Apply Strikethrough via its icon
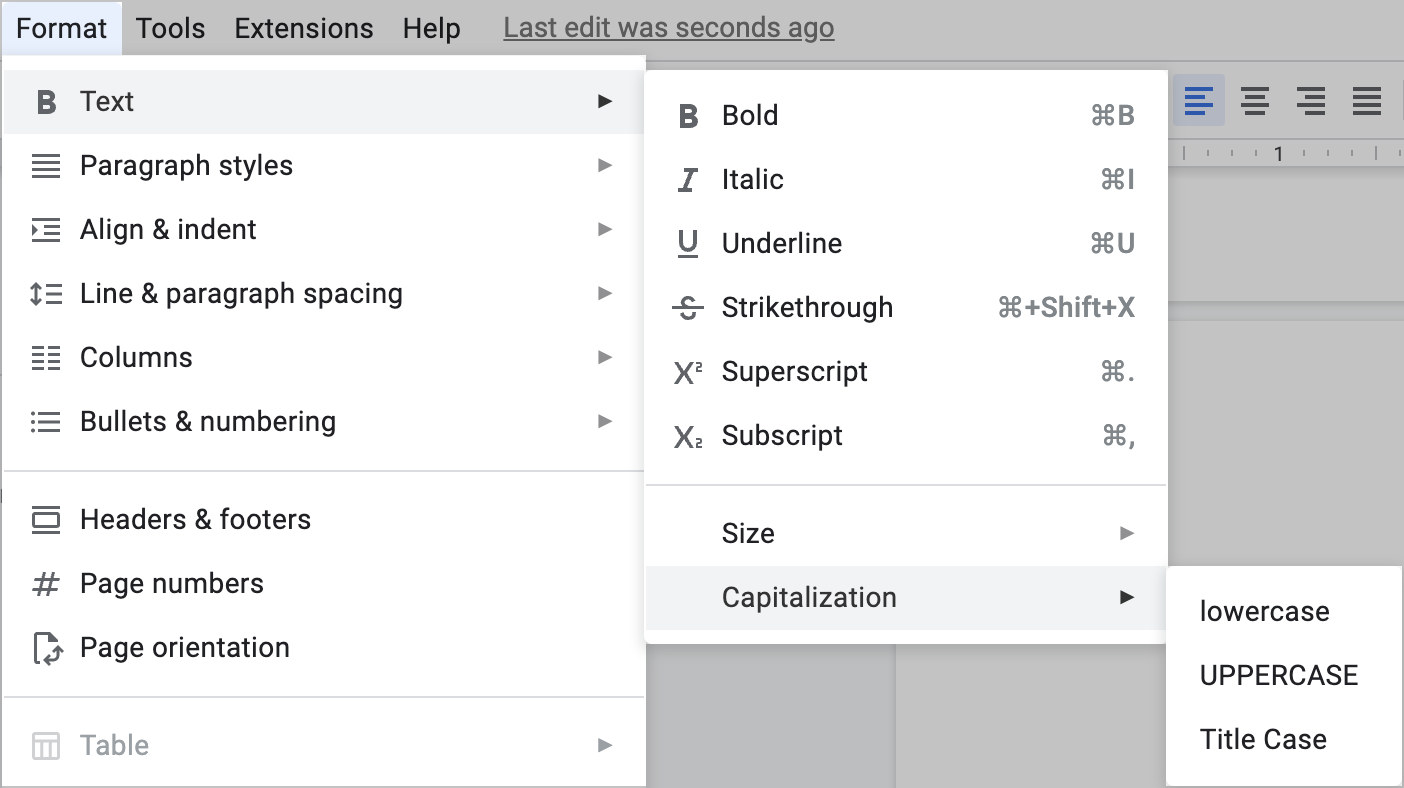 (x=688, y=308)
